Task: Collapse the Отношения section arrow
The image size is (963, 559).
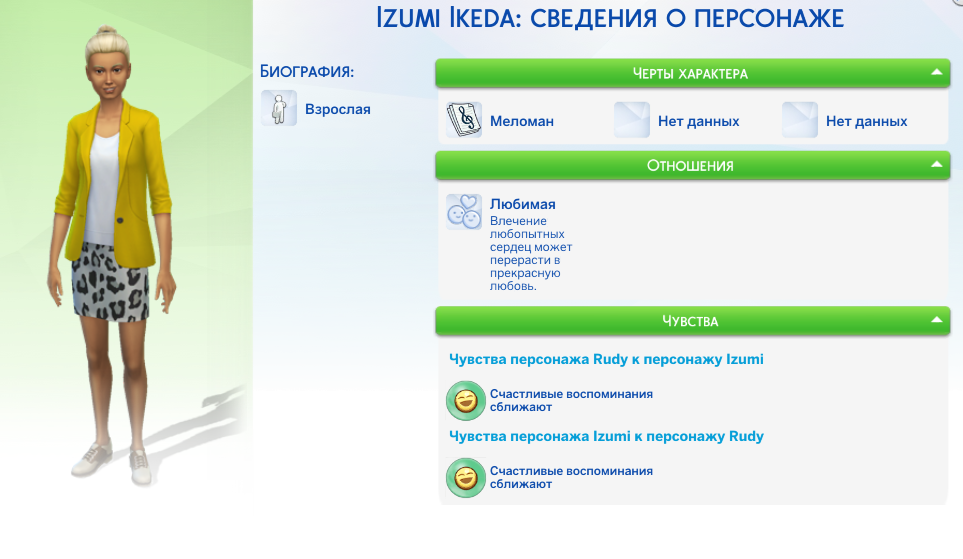Action: pyautogui.click(x=936, y=165)
